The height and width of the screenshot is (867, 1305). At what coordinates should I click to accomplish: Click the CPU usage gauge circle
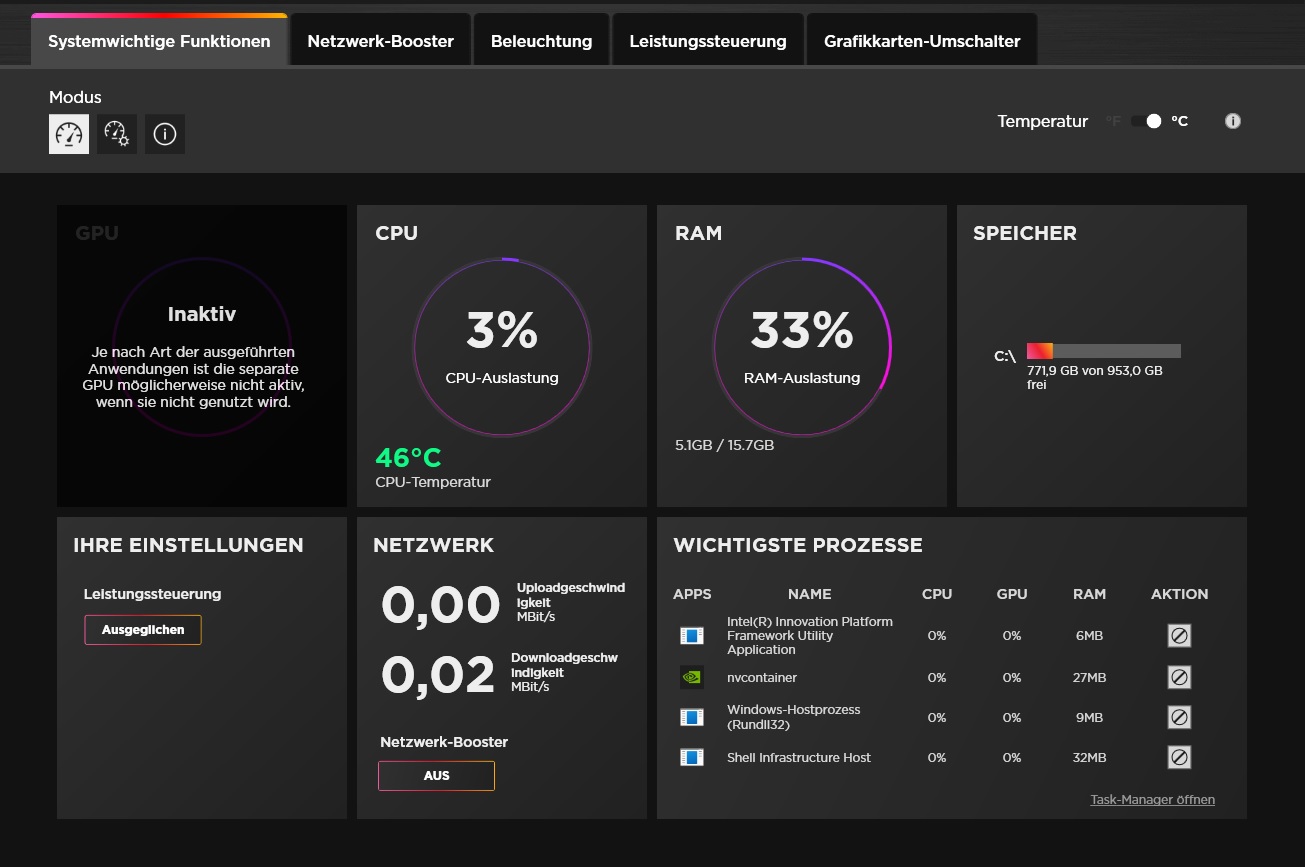[502, 347]
